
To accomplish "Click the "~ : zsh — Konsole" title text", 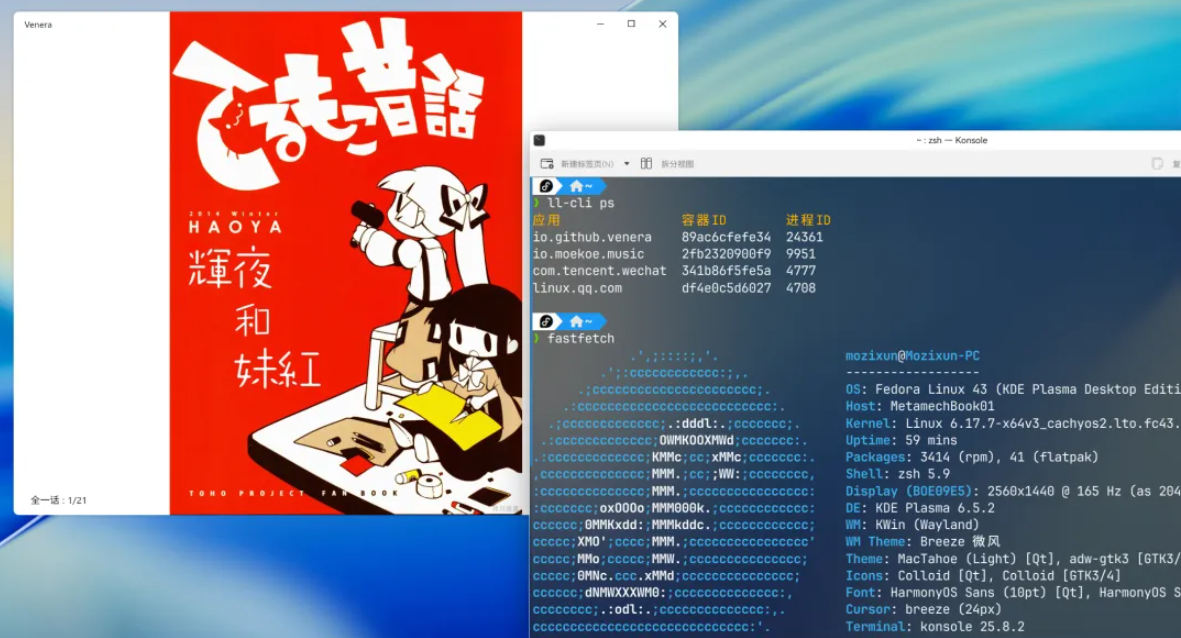I will [951, 140].
